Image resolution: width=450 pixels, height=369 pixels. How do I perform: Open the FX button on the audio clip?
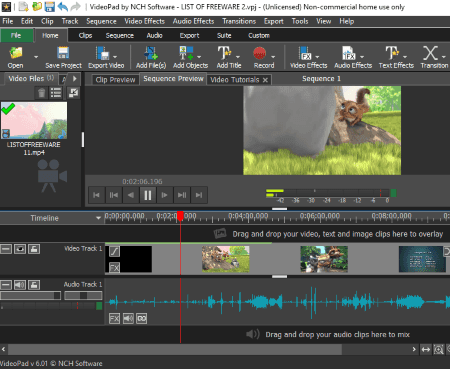click(114, 319)
